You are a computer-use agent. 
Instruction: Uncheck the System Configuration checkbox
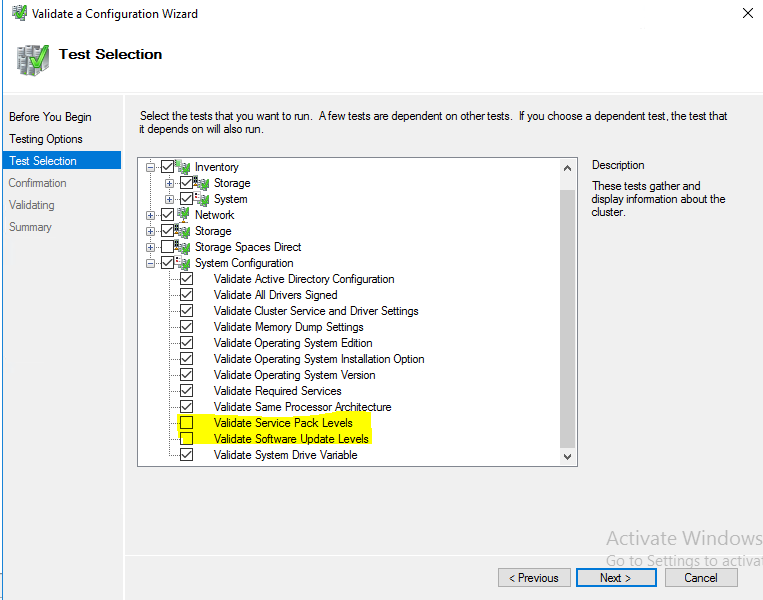click(x=167, y=263)
